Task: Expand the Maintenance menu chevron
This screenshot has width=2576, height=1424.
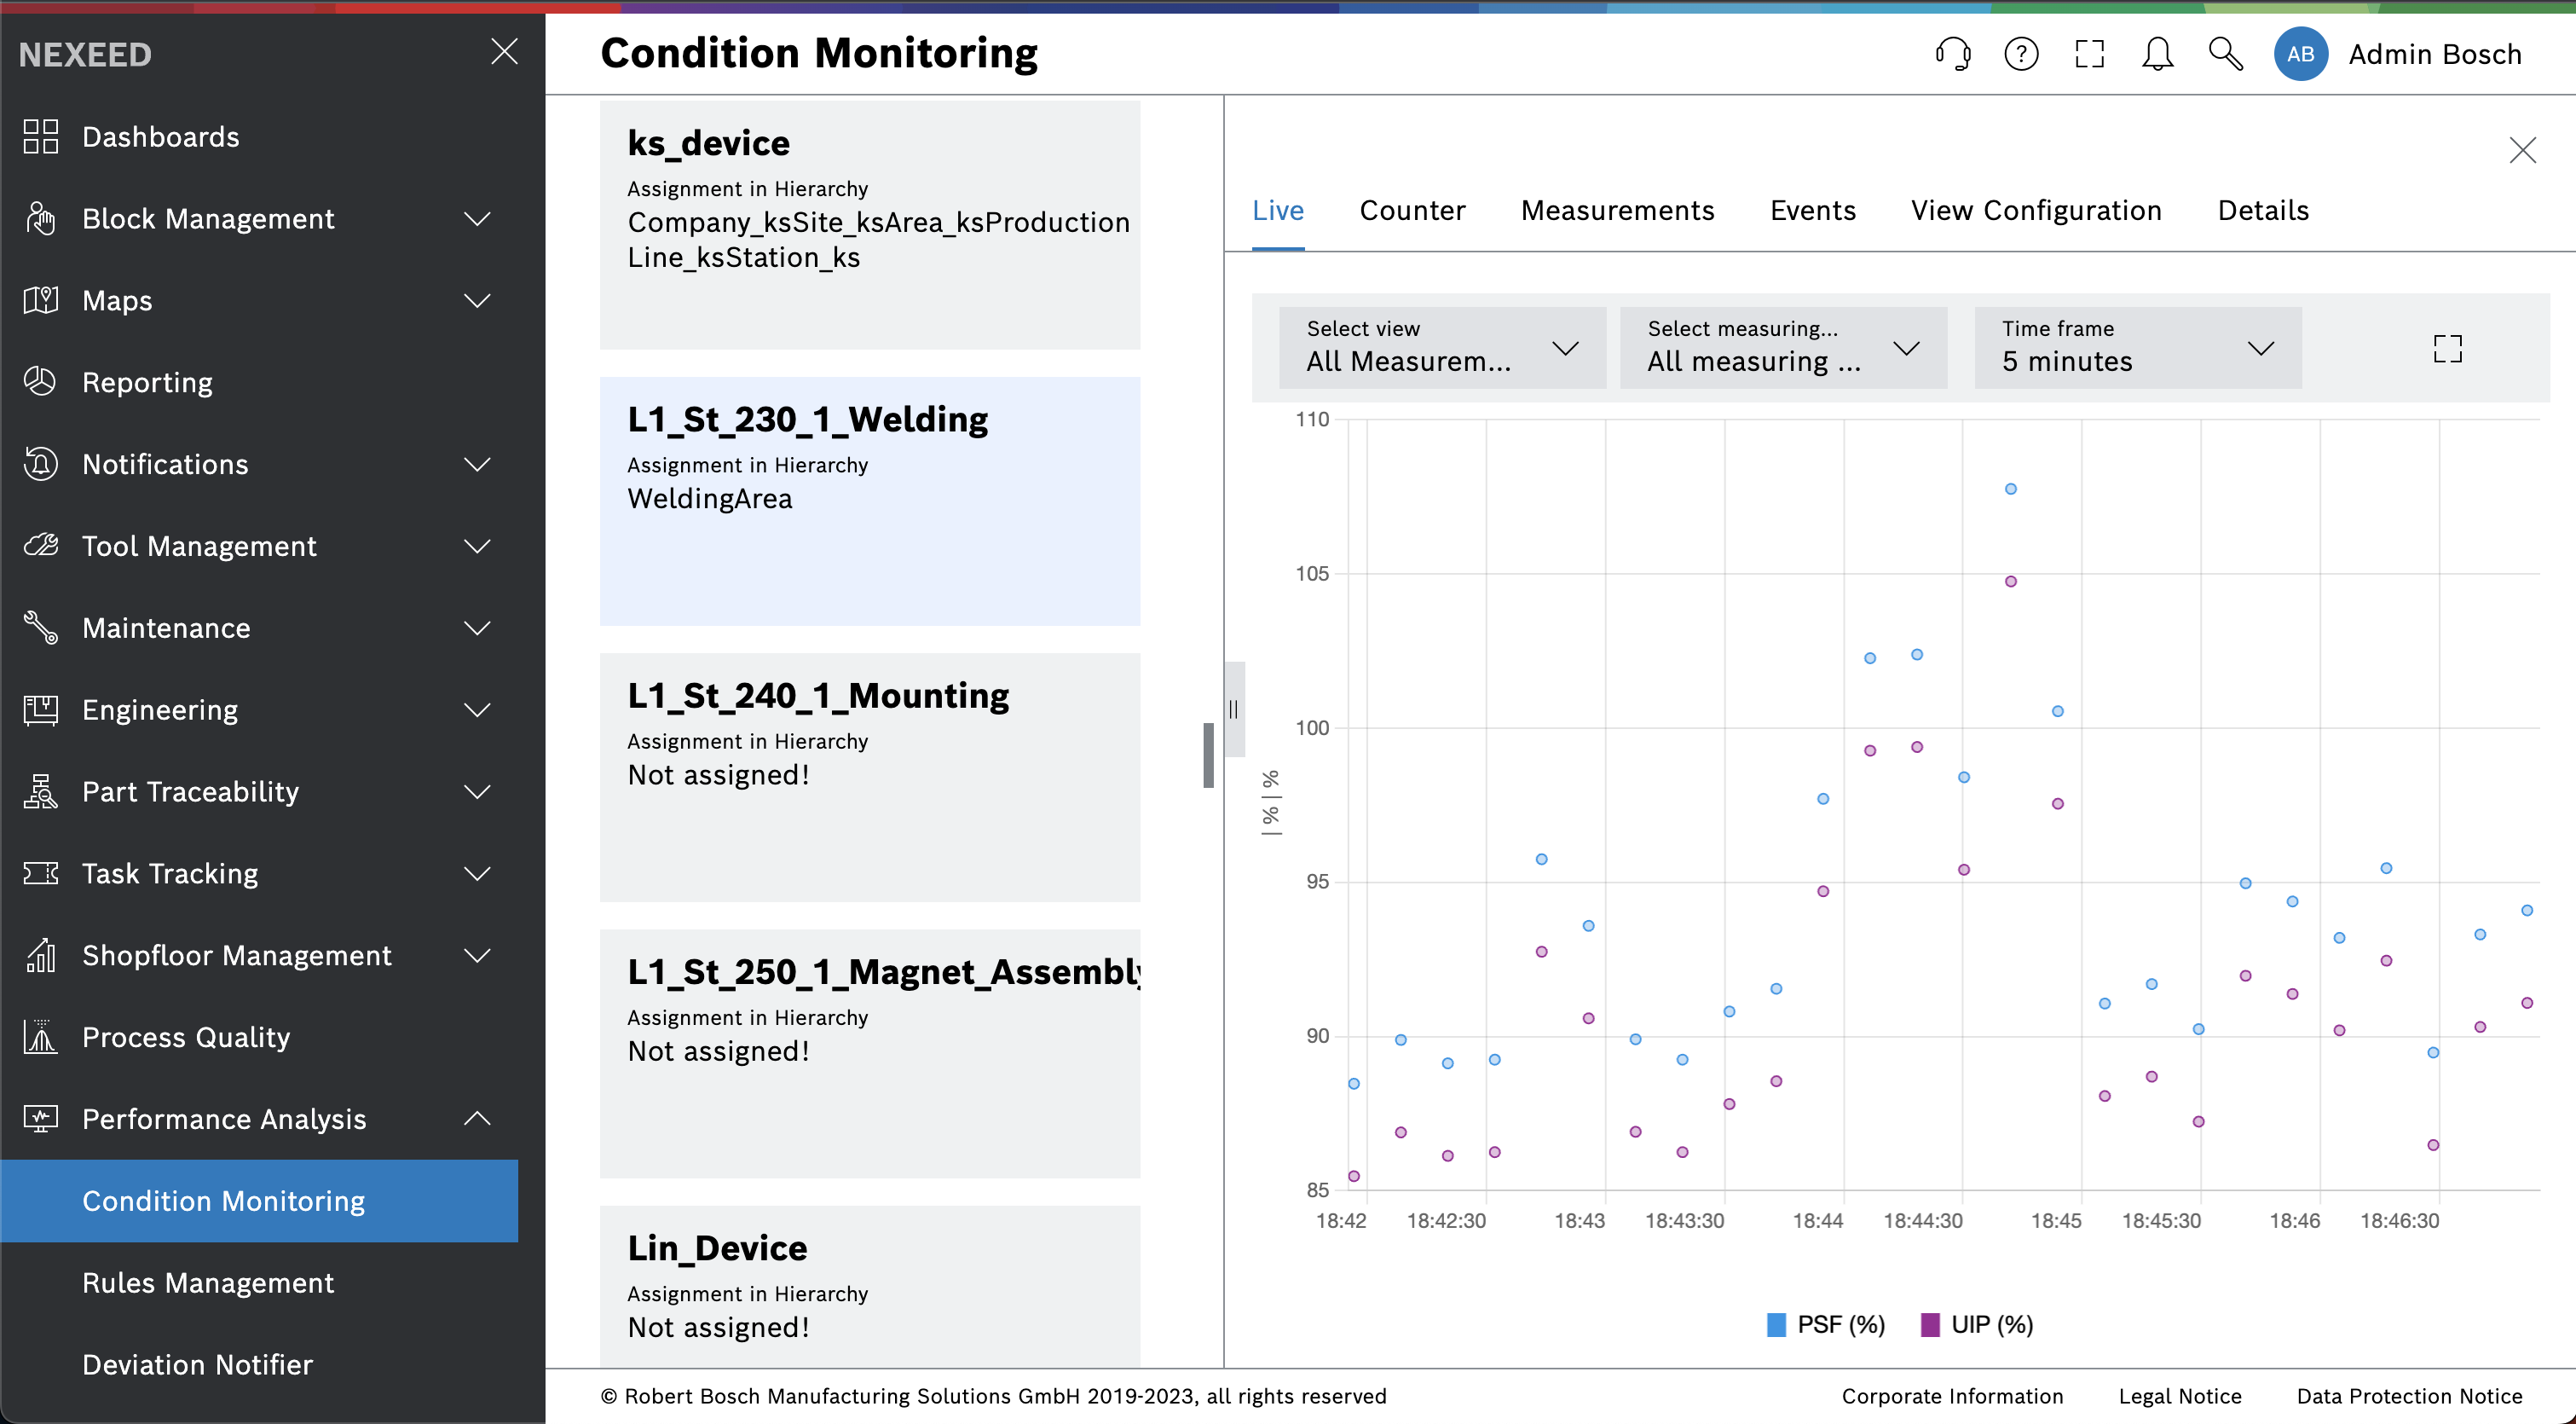Action: click(x=478, y=628)
